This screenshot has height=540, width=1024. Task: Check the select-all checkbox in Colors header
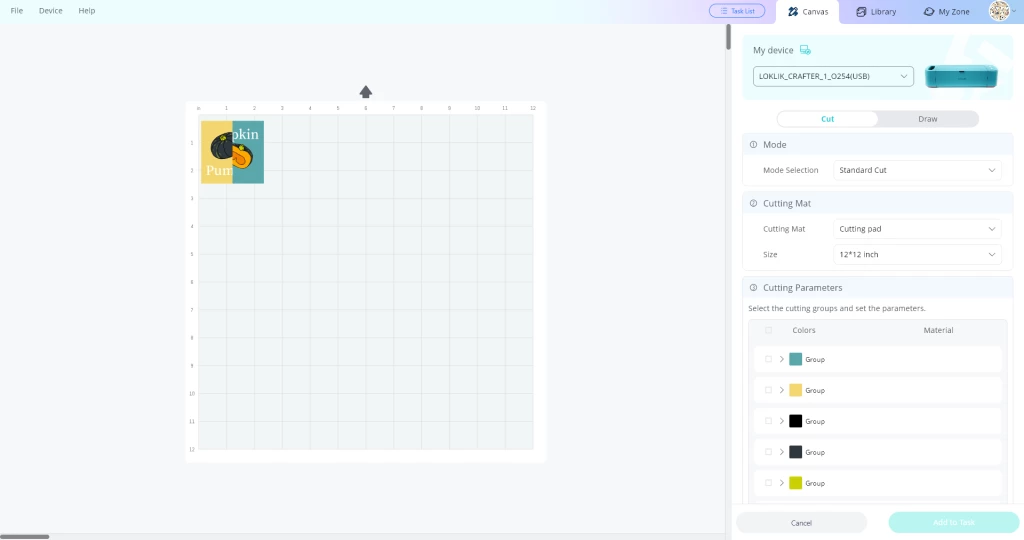pyautogui.click(x=769, y=330)
